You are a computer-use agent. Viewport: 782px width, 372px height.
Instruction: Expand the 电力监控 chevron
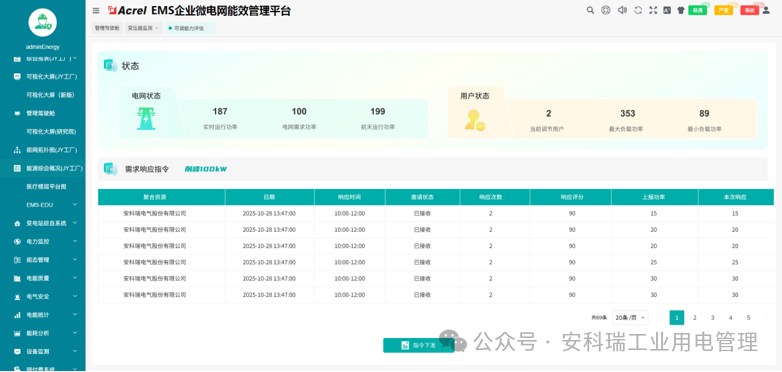click(75, 241)
